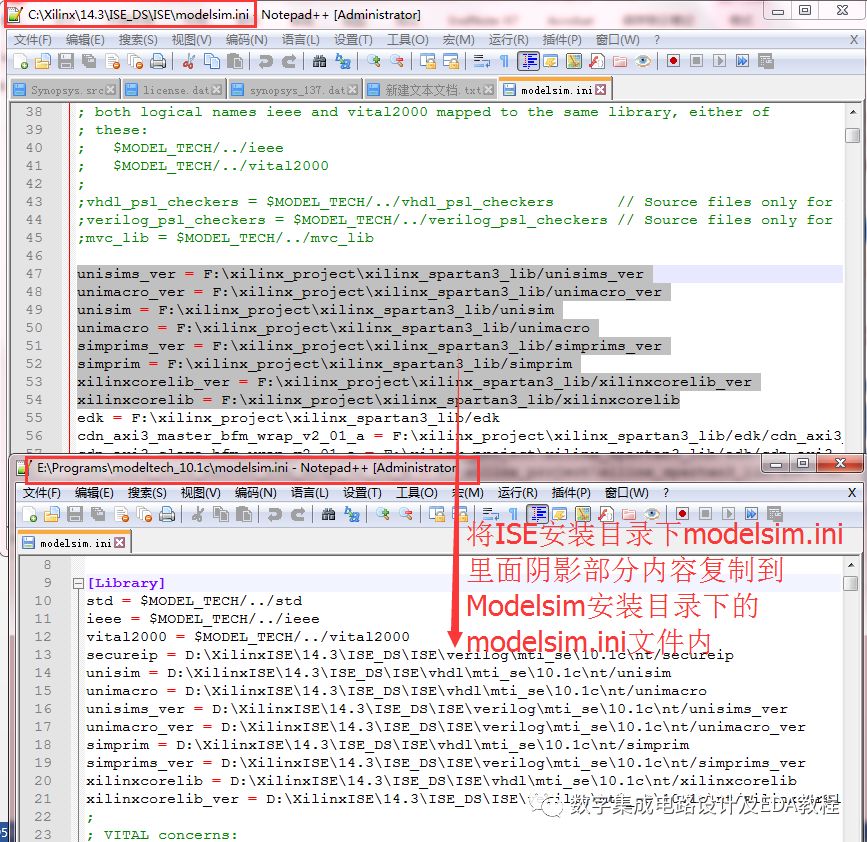Toggle Monitoring eye icon in upper window toolbar
Screen dimensions: 867x842
[x=643, y=61]
